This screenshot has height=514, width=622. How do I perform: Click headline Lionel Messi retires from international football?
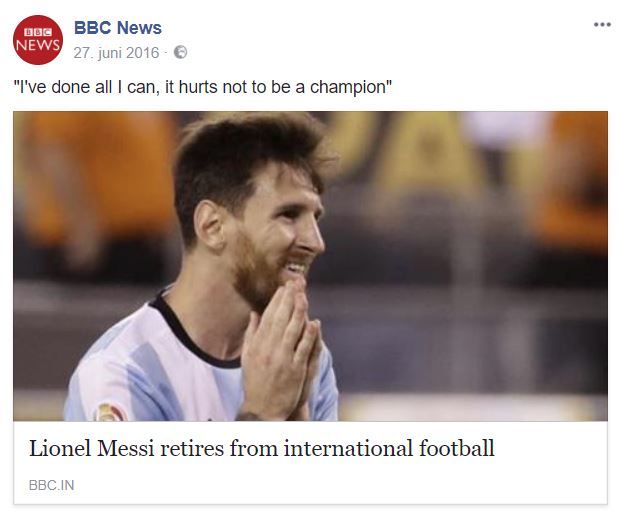(x=261, y=448)
